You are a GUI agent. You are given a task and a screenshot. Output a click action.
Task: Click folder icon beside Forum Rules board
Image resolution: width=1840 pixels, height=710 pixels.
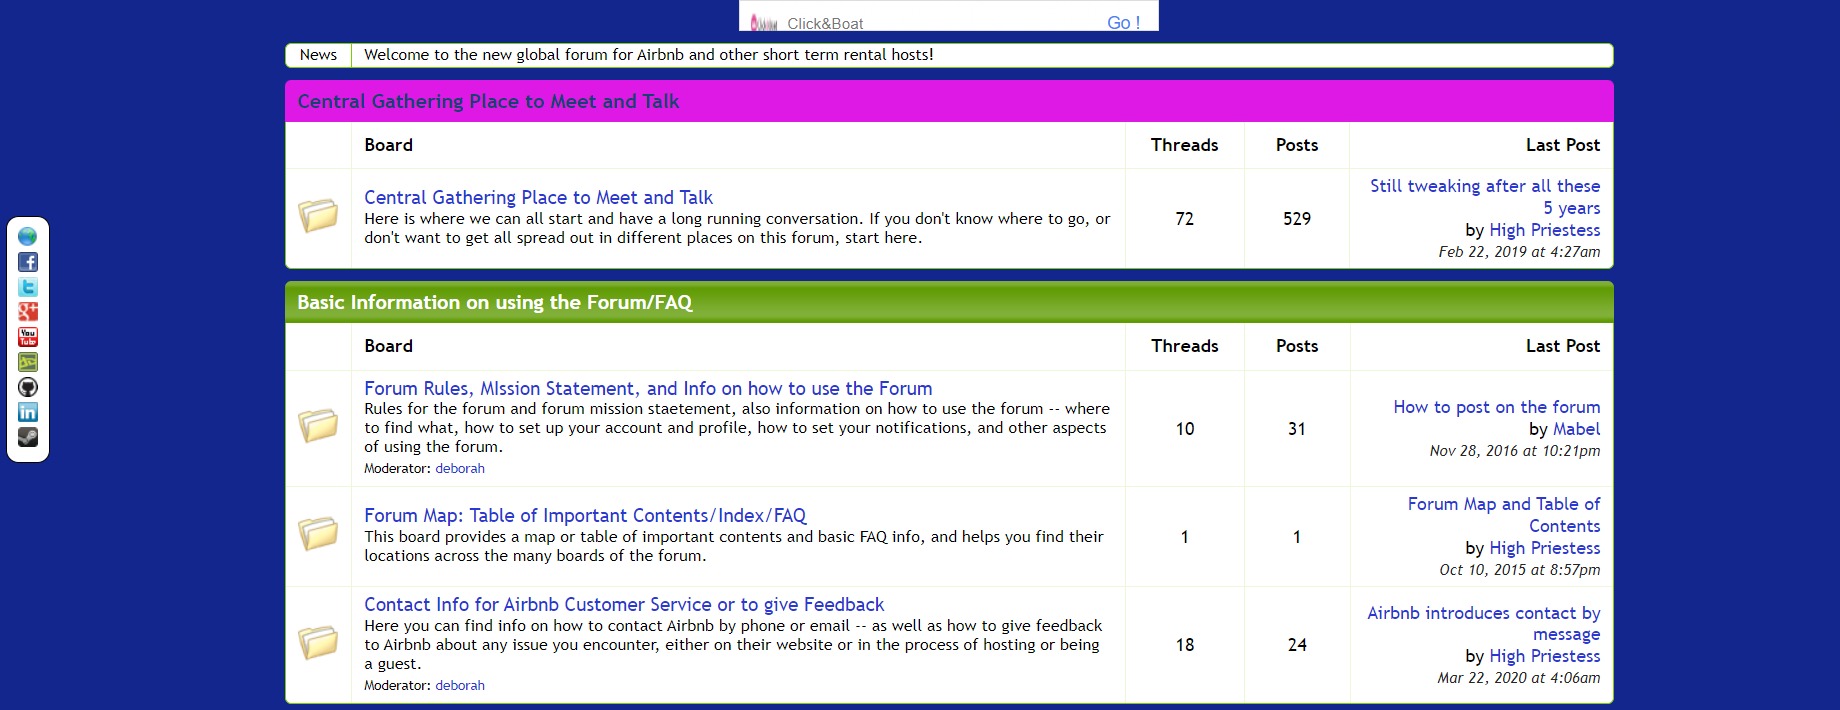(x=318, y=427)
